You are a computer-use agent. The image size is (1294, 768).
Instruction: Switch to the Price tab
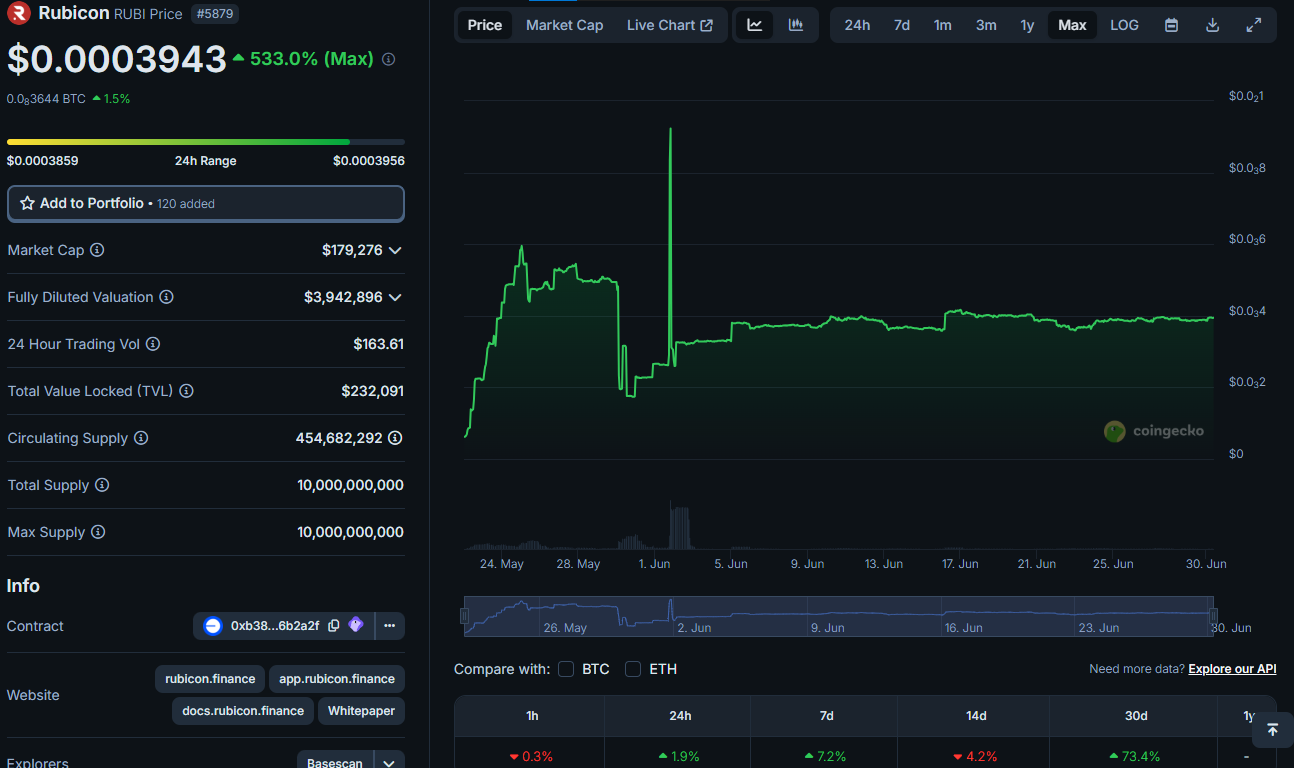coord(485,25)
